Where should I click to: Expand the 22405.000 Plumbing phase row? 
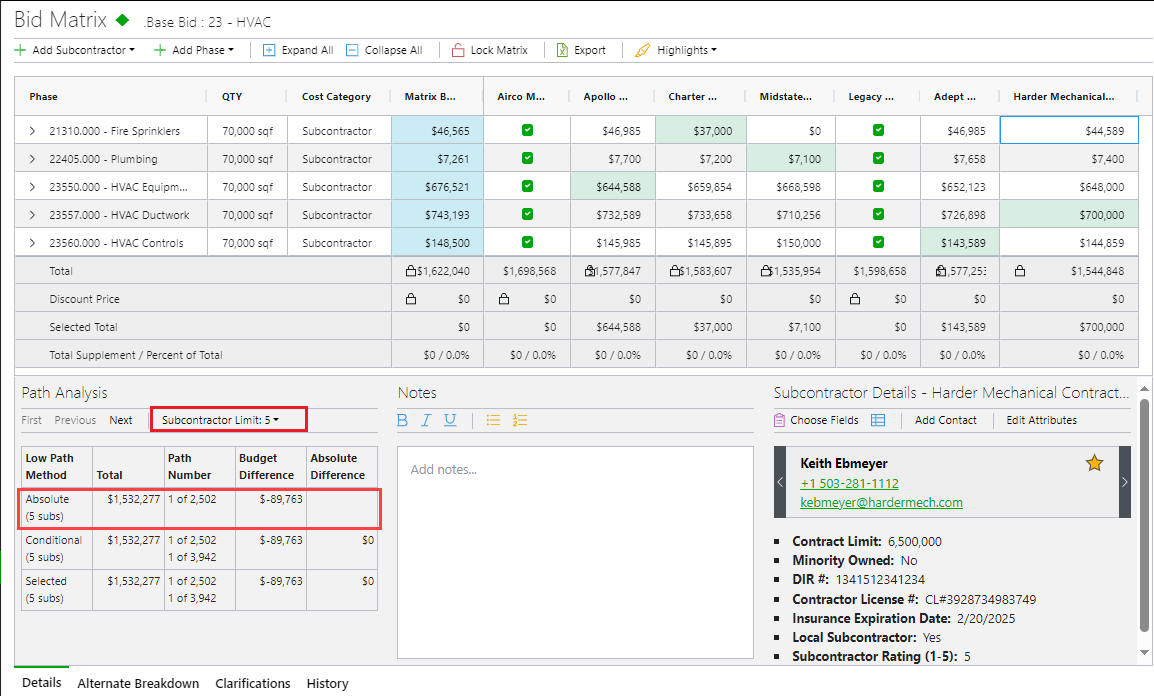32,159
